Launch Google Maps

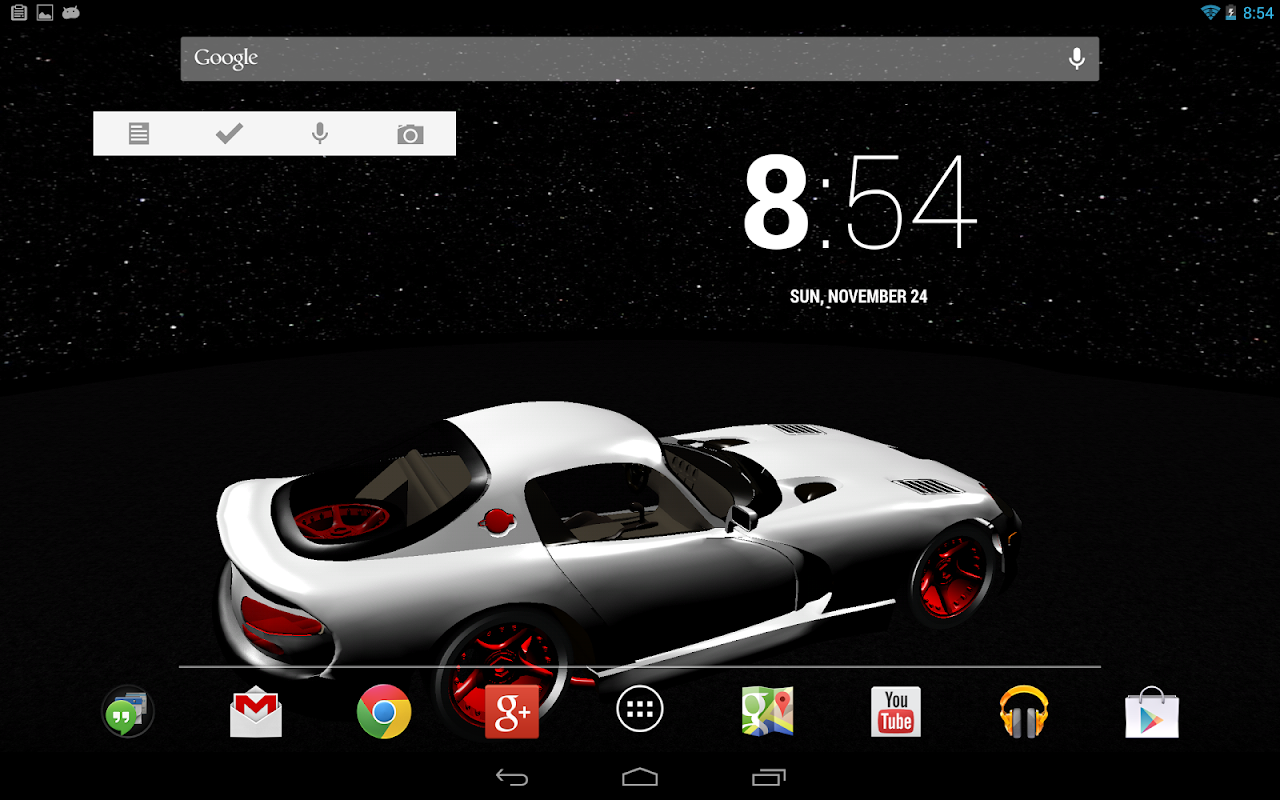pyautogui.click(x=767, y=712)
